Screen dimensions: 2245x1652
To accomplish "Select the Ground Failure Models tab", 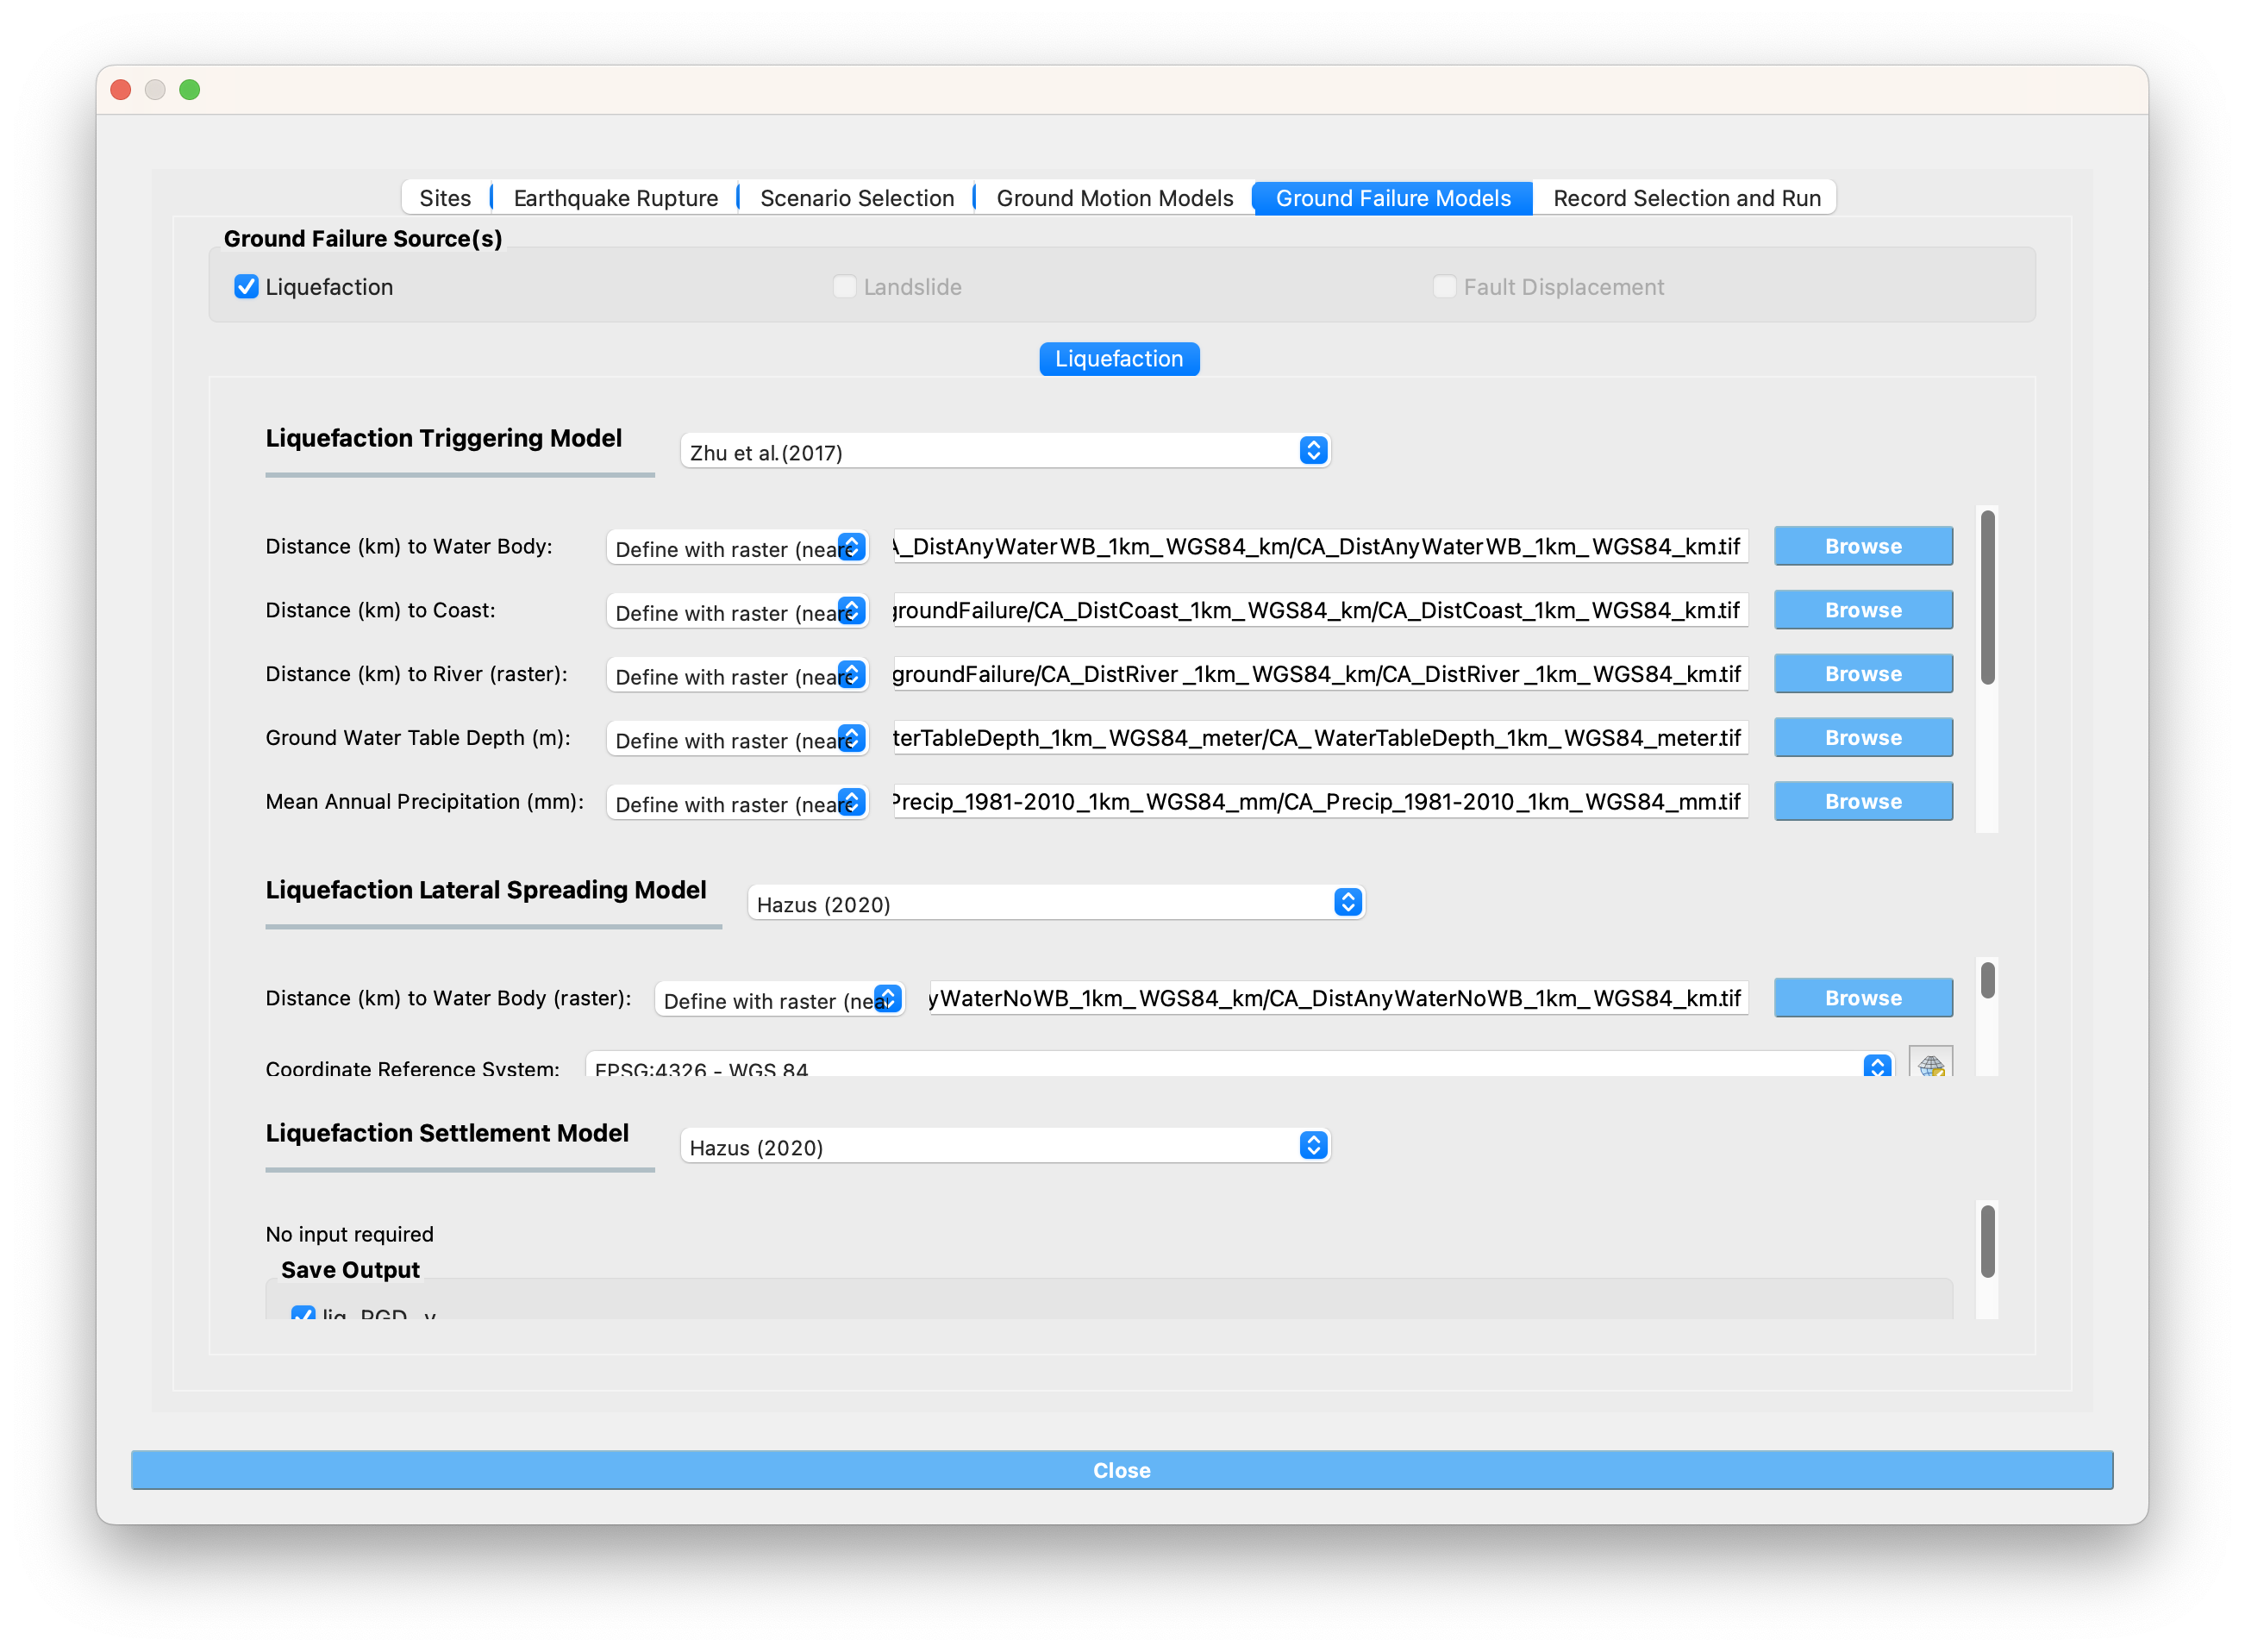I will tap(1393, 198).
